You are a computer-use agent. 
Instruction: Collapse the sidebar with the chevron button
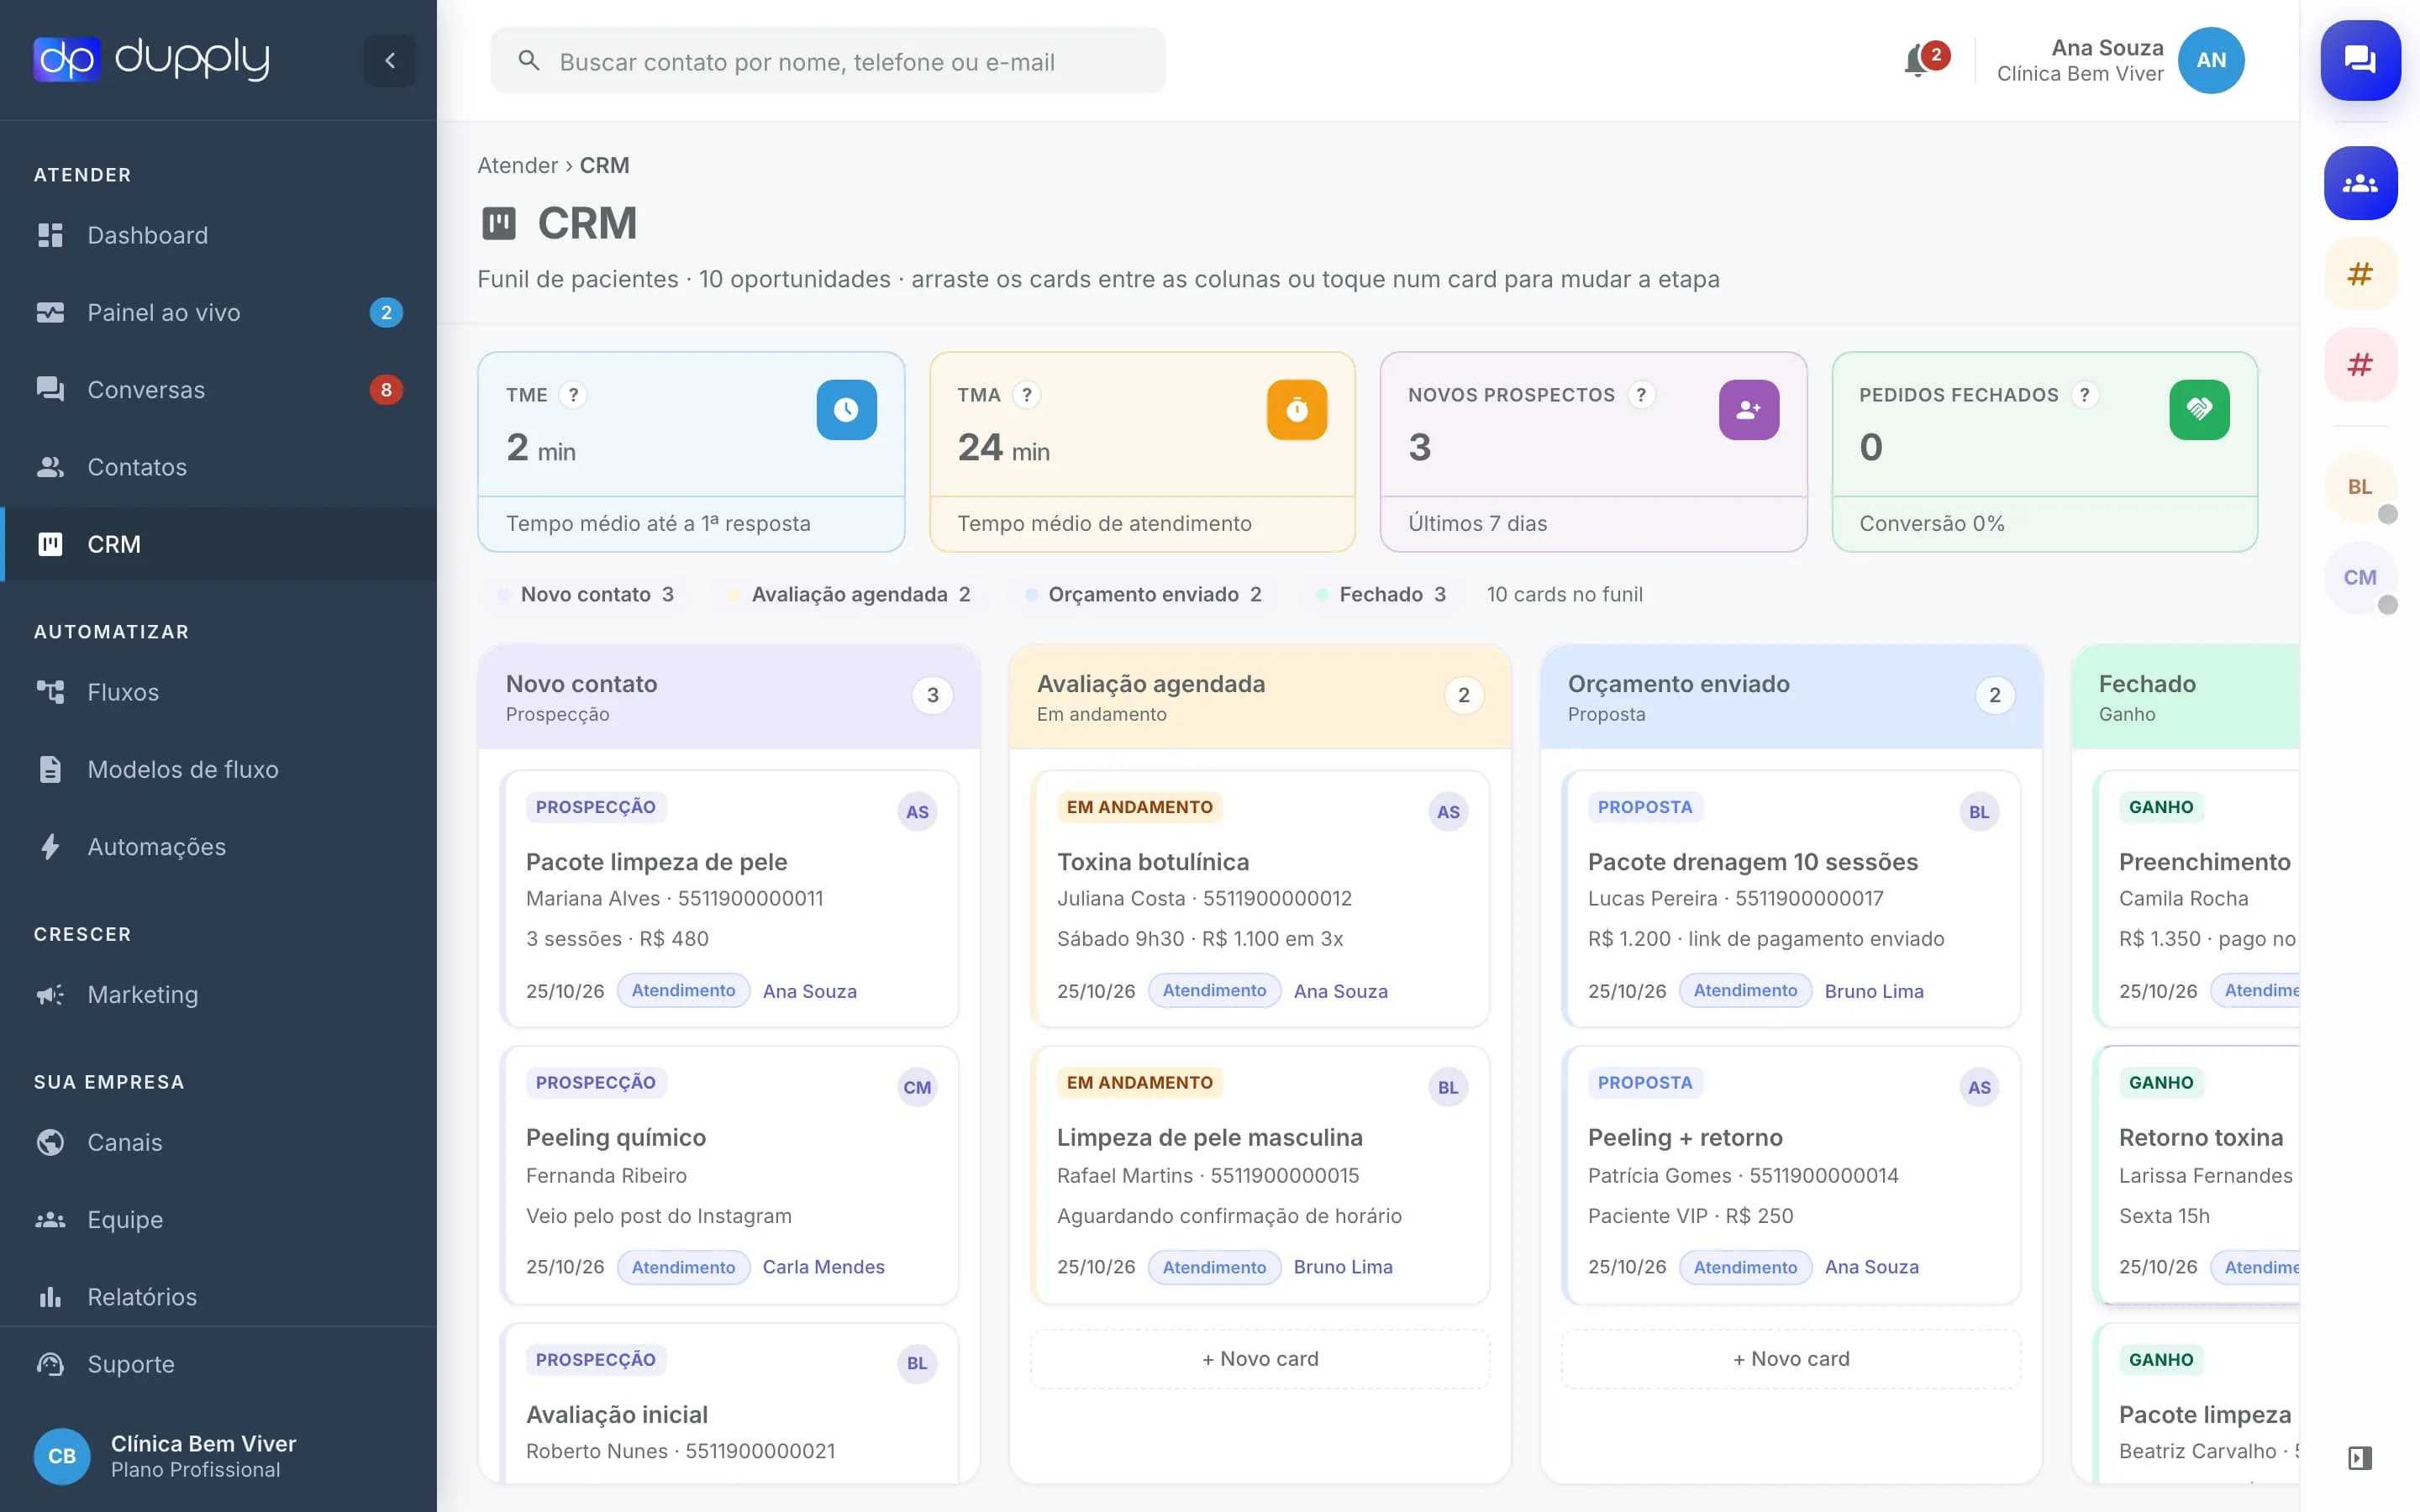389,61
